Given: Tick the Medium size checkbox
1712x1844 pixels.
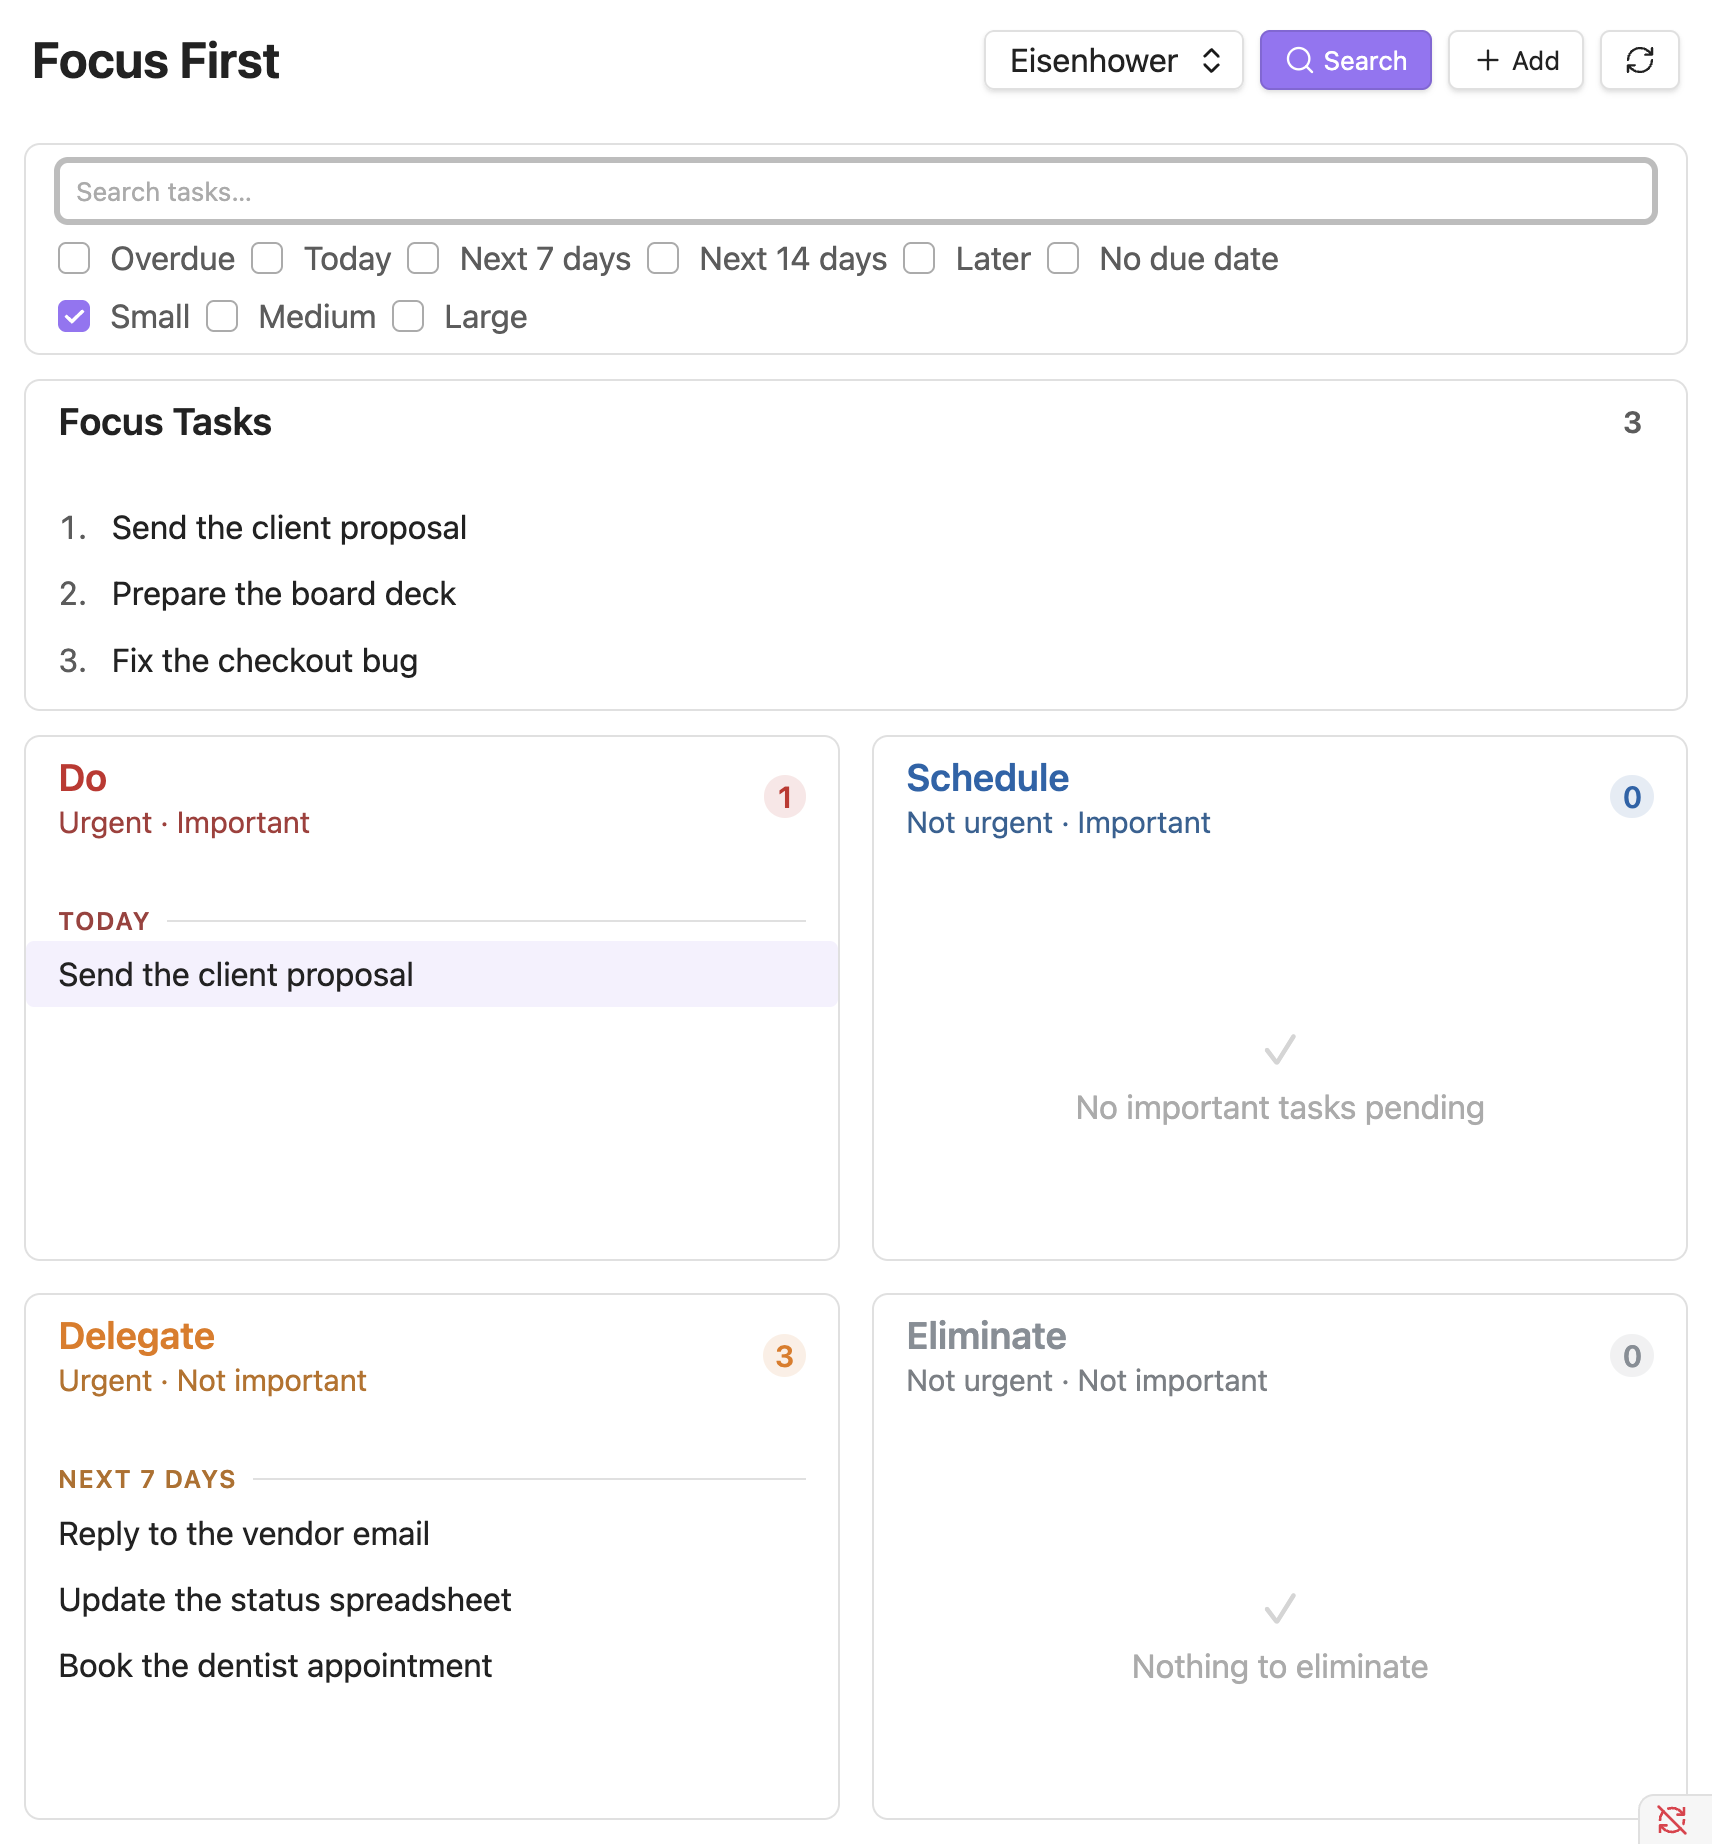Looking at the screenshot, I should [222, 316].
